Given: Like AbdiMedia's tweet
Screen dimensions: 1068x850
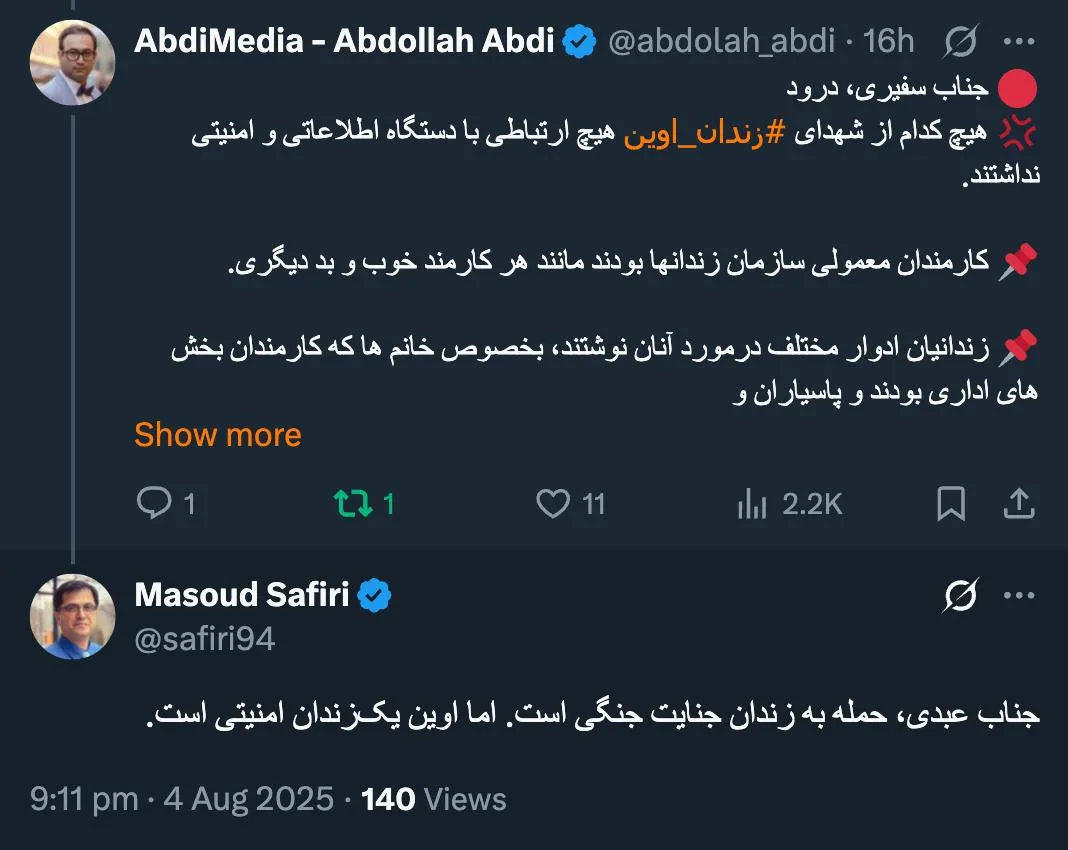Looking at the screenshot, I should (x=556, y=504).
